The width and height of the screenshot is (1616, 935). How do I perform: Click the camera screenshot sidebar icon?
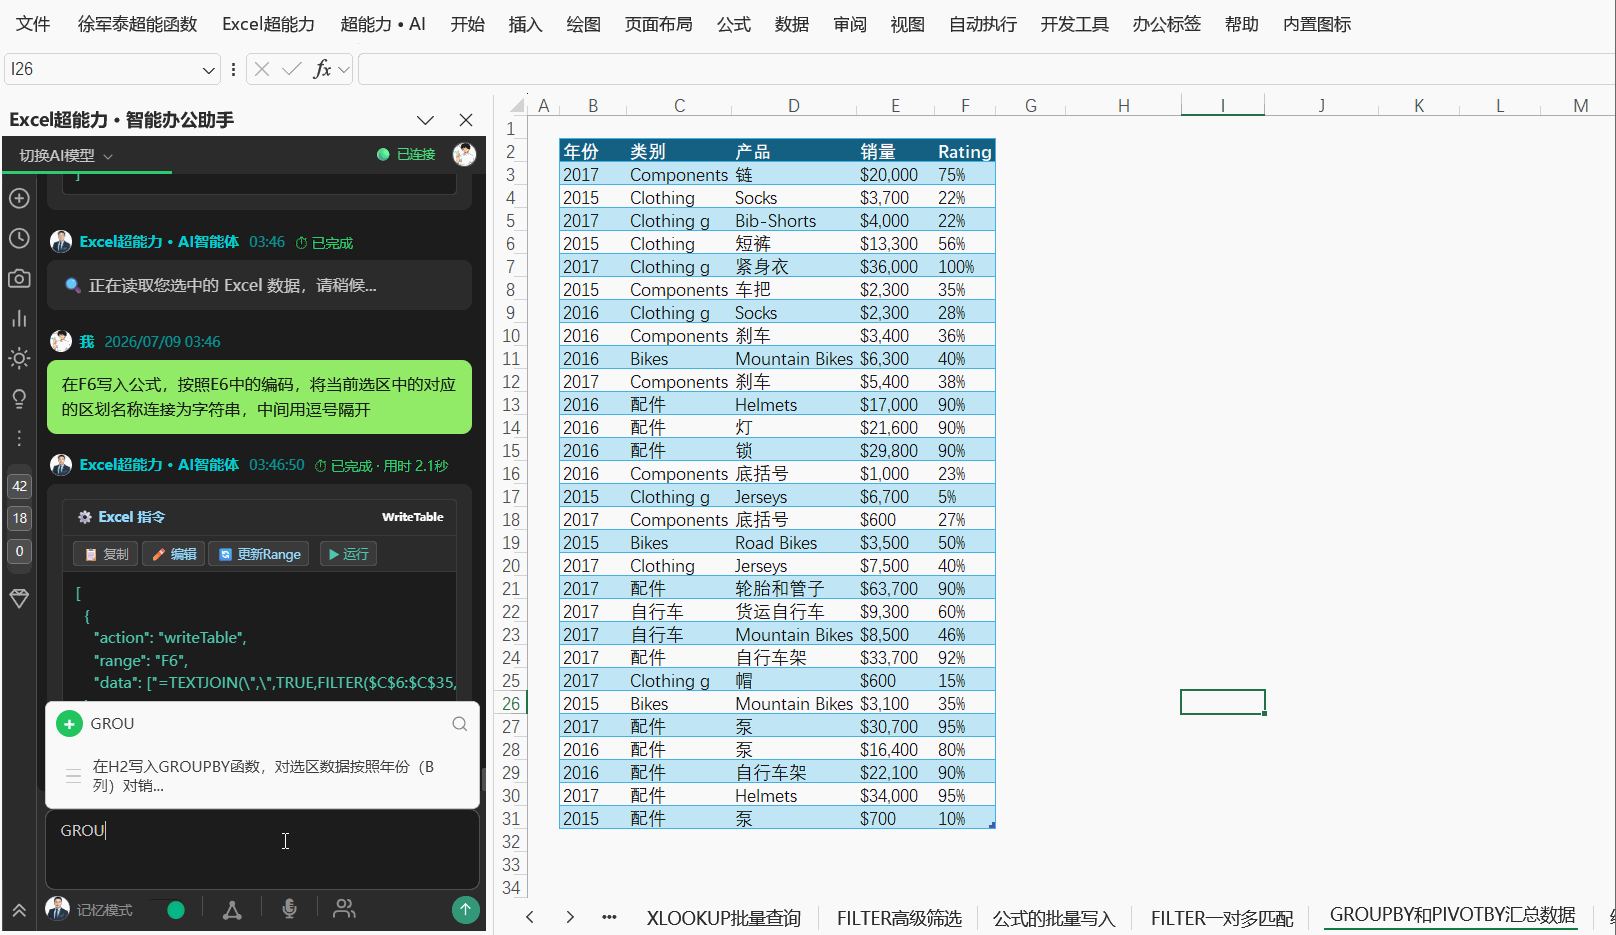[19, 278]
